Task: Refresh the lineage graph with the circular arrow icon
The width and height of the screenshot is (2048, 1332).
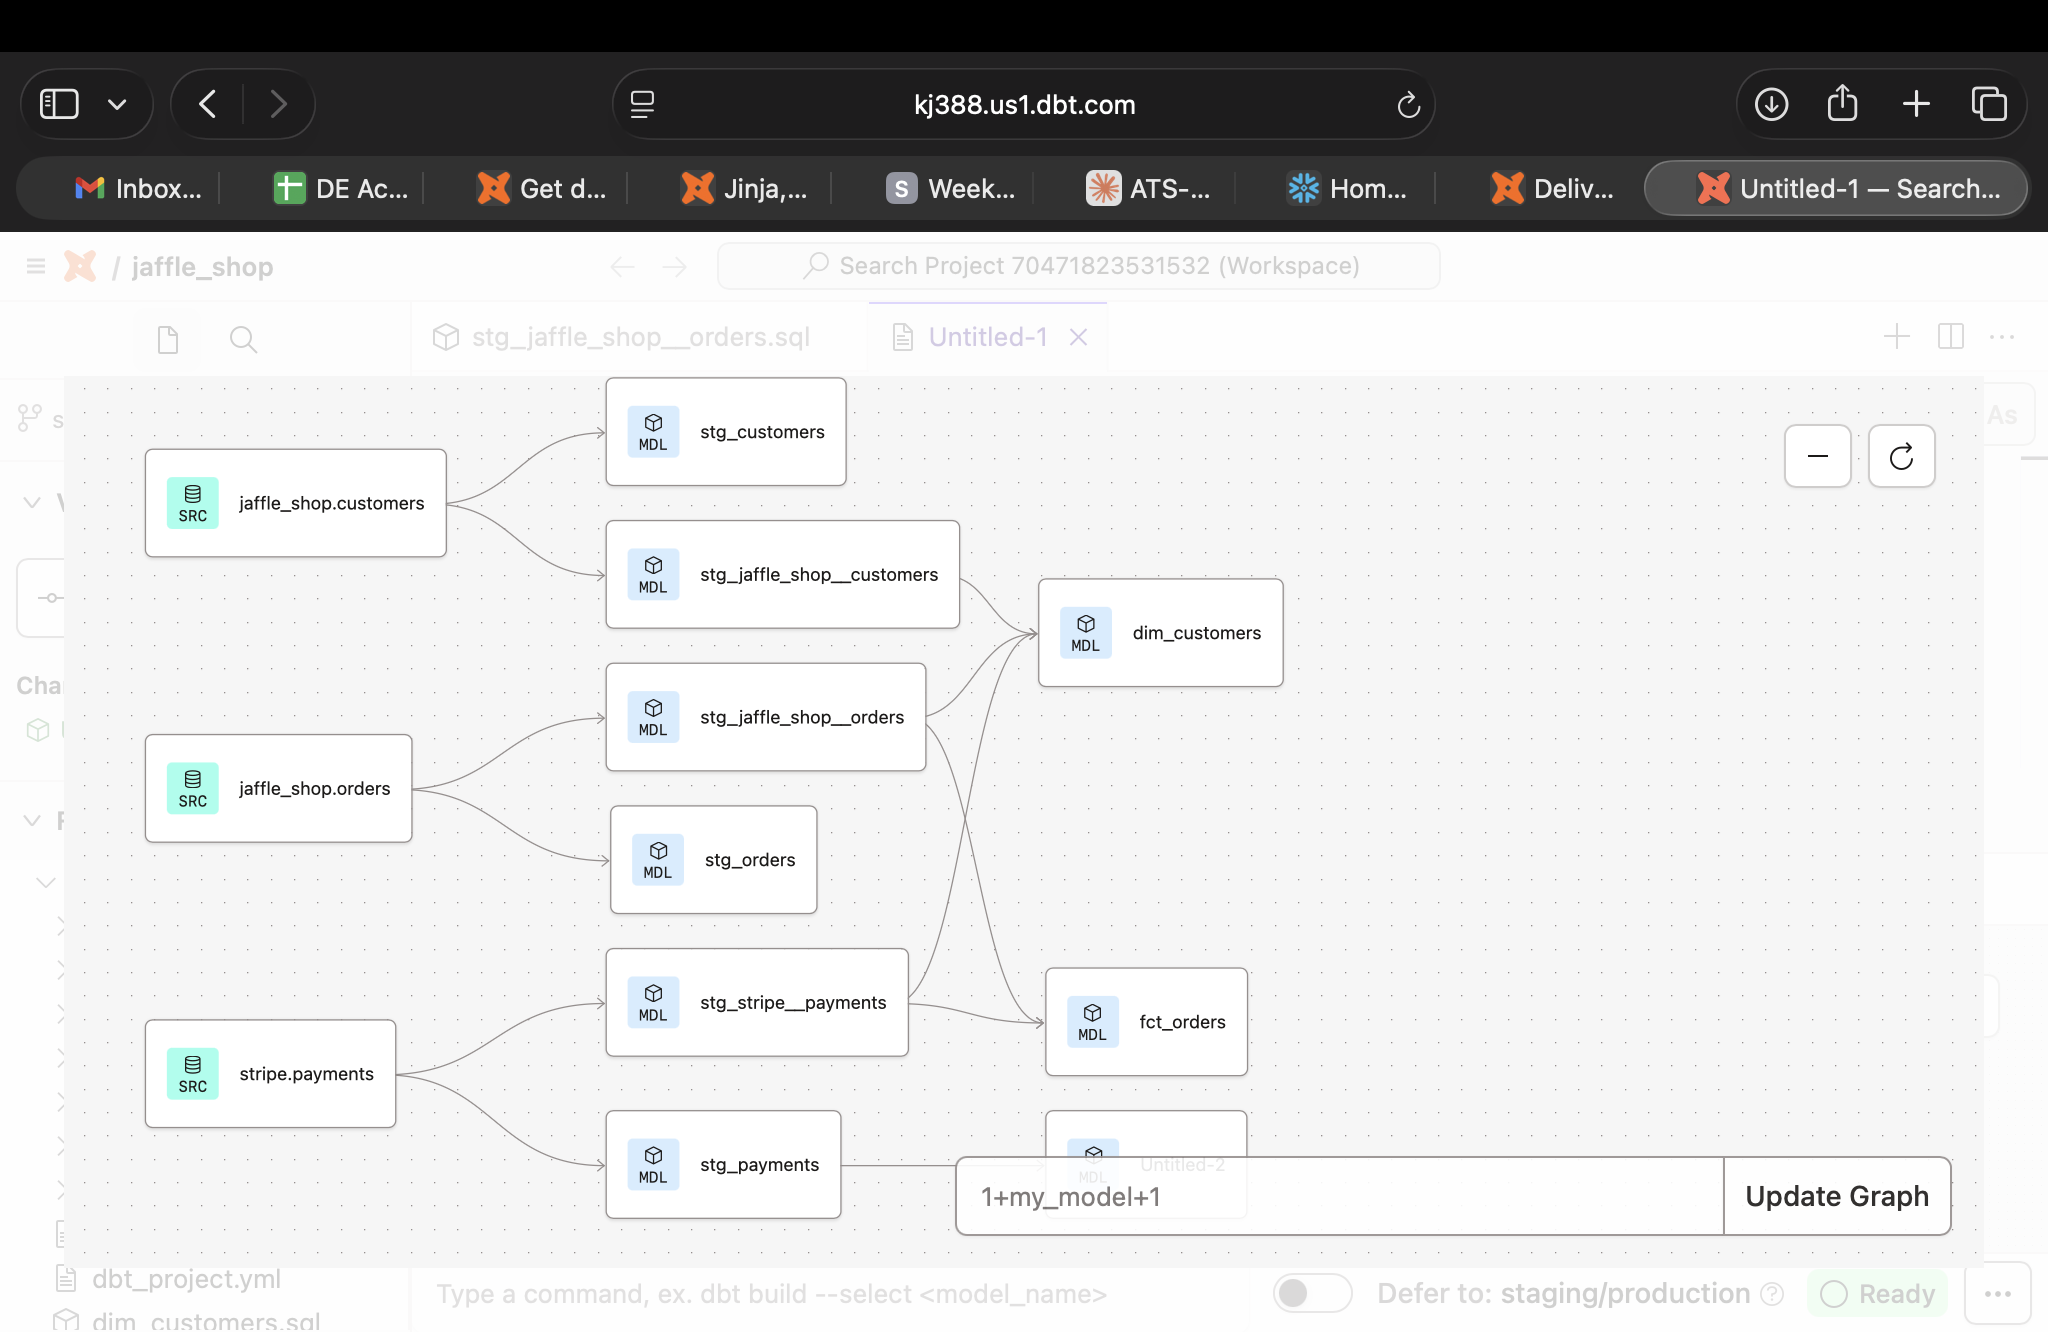Action: [1901, 456]
